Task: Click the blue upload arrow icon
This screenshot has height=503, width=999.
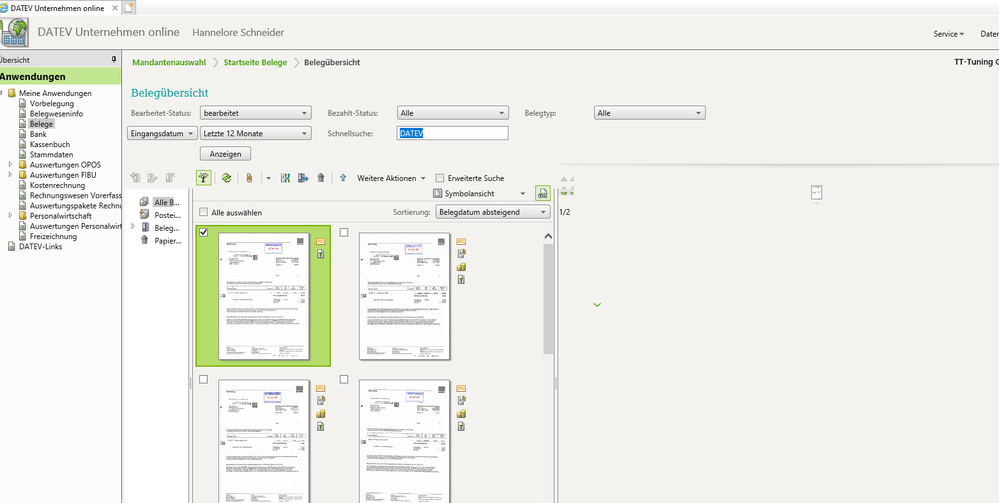Action: [x=343, y=179]
